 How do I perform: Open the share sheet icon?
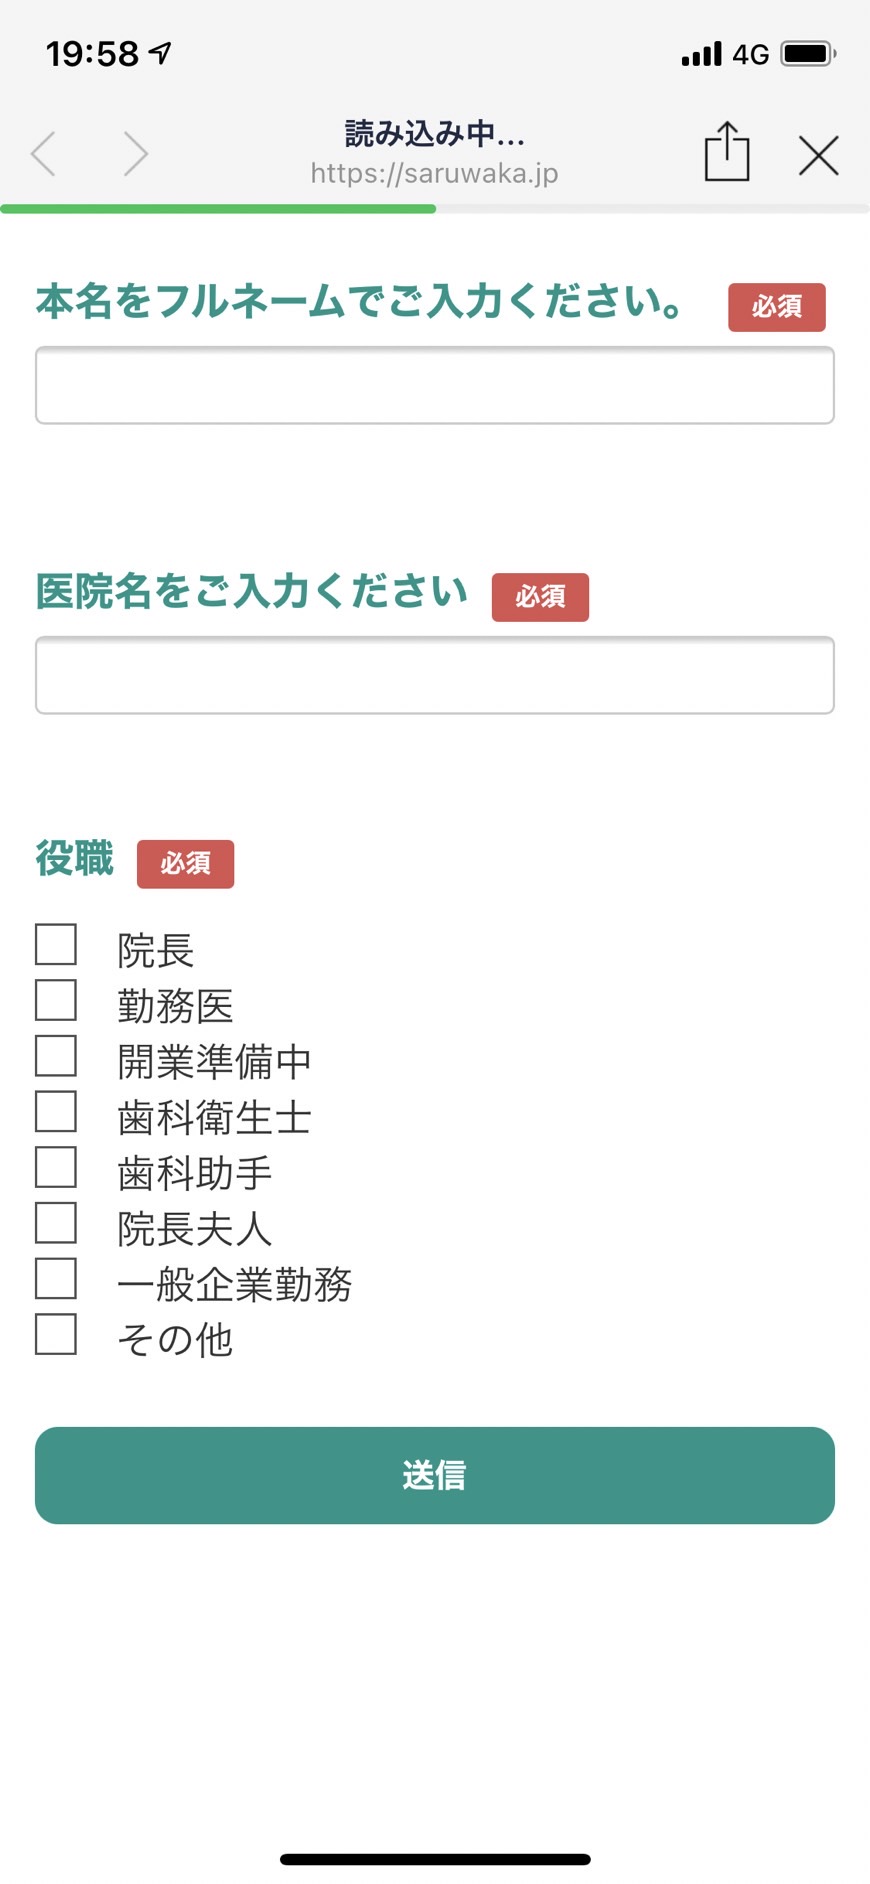pyautogui.click(x=727, y=151)
